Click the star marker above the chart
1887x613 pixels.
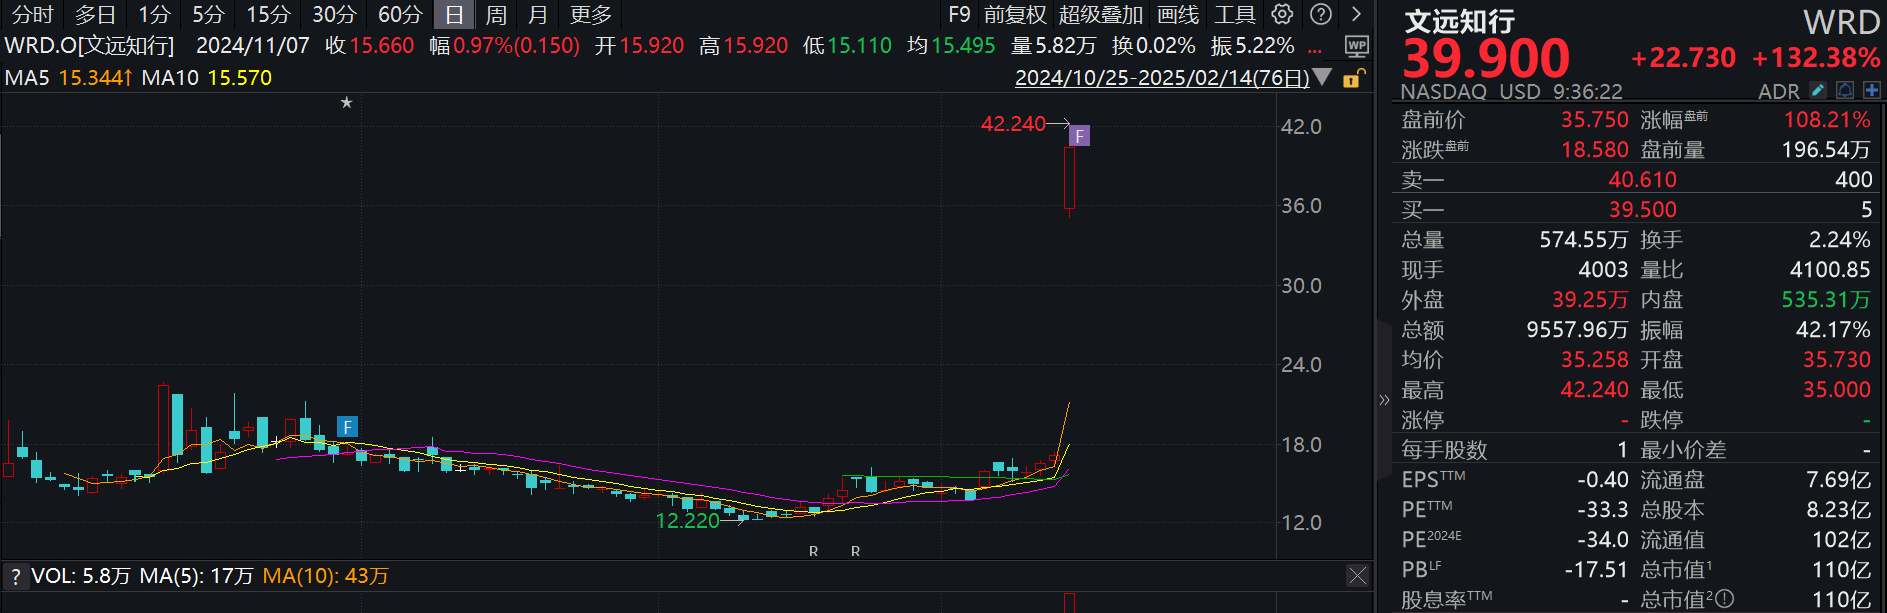click(x=346, y=102)
